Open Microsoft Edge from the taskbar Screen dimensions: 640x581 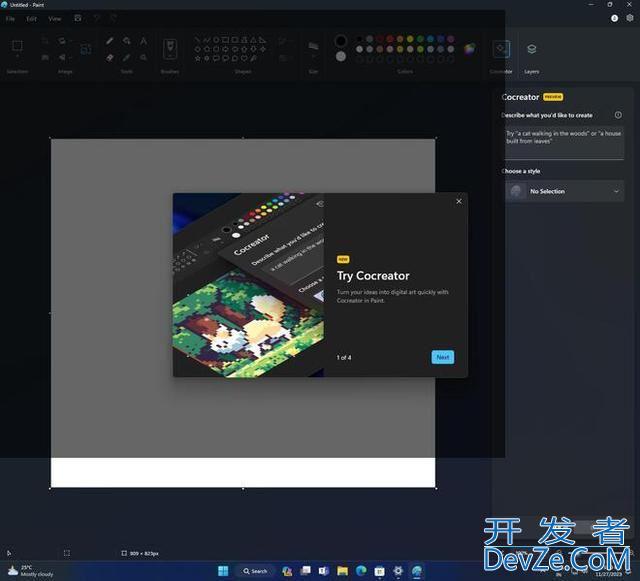[361, 571]
